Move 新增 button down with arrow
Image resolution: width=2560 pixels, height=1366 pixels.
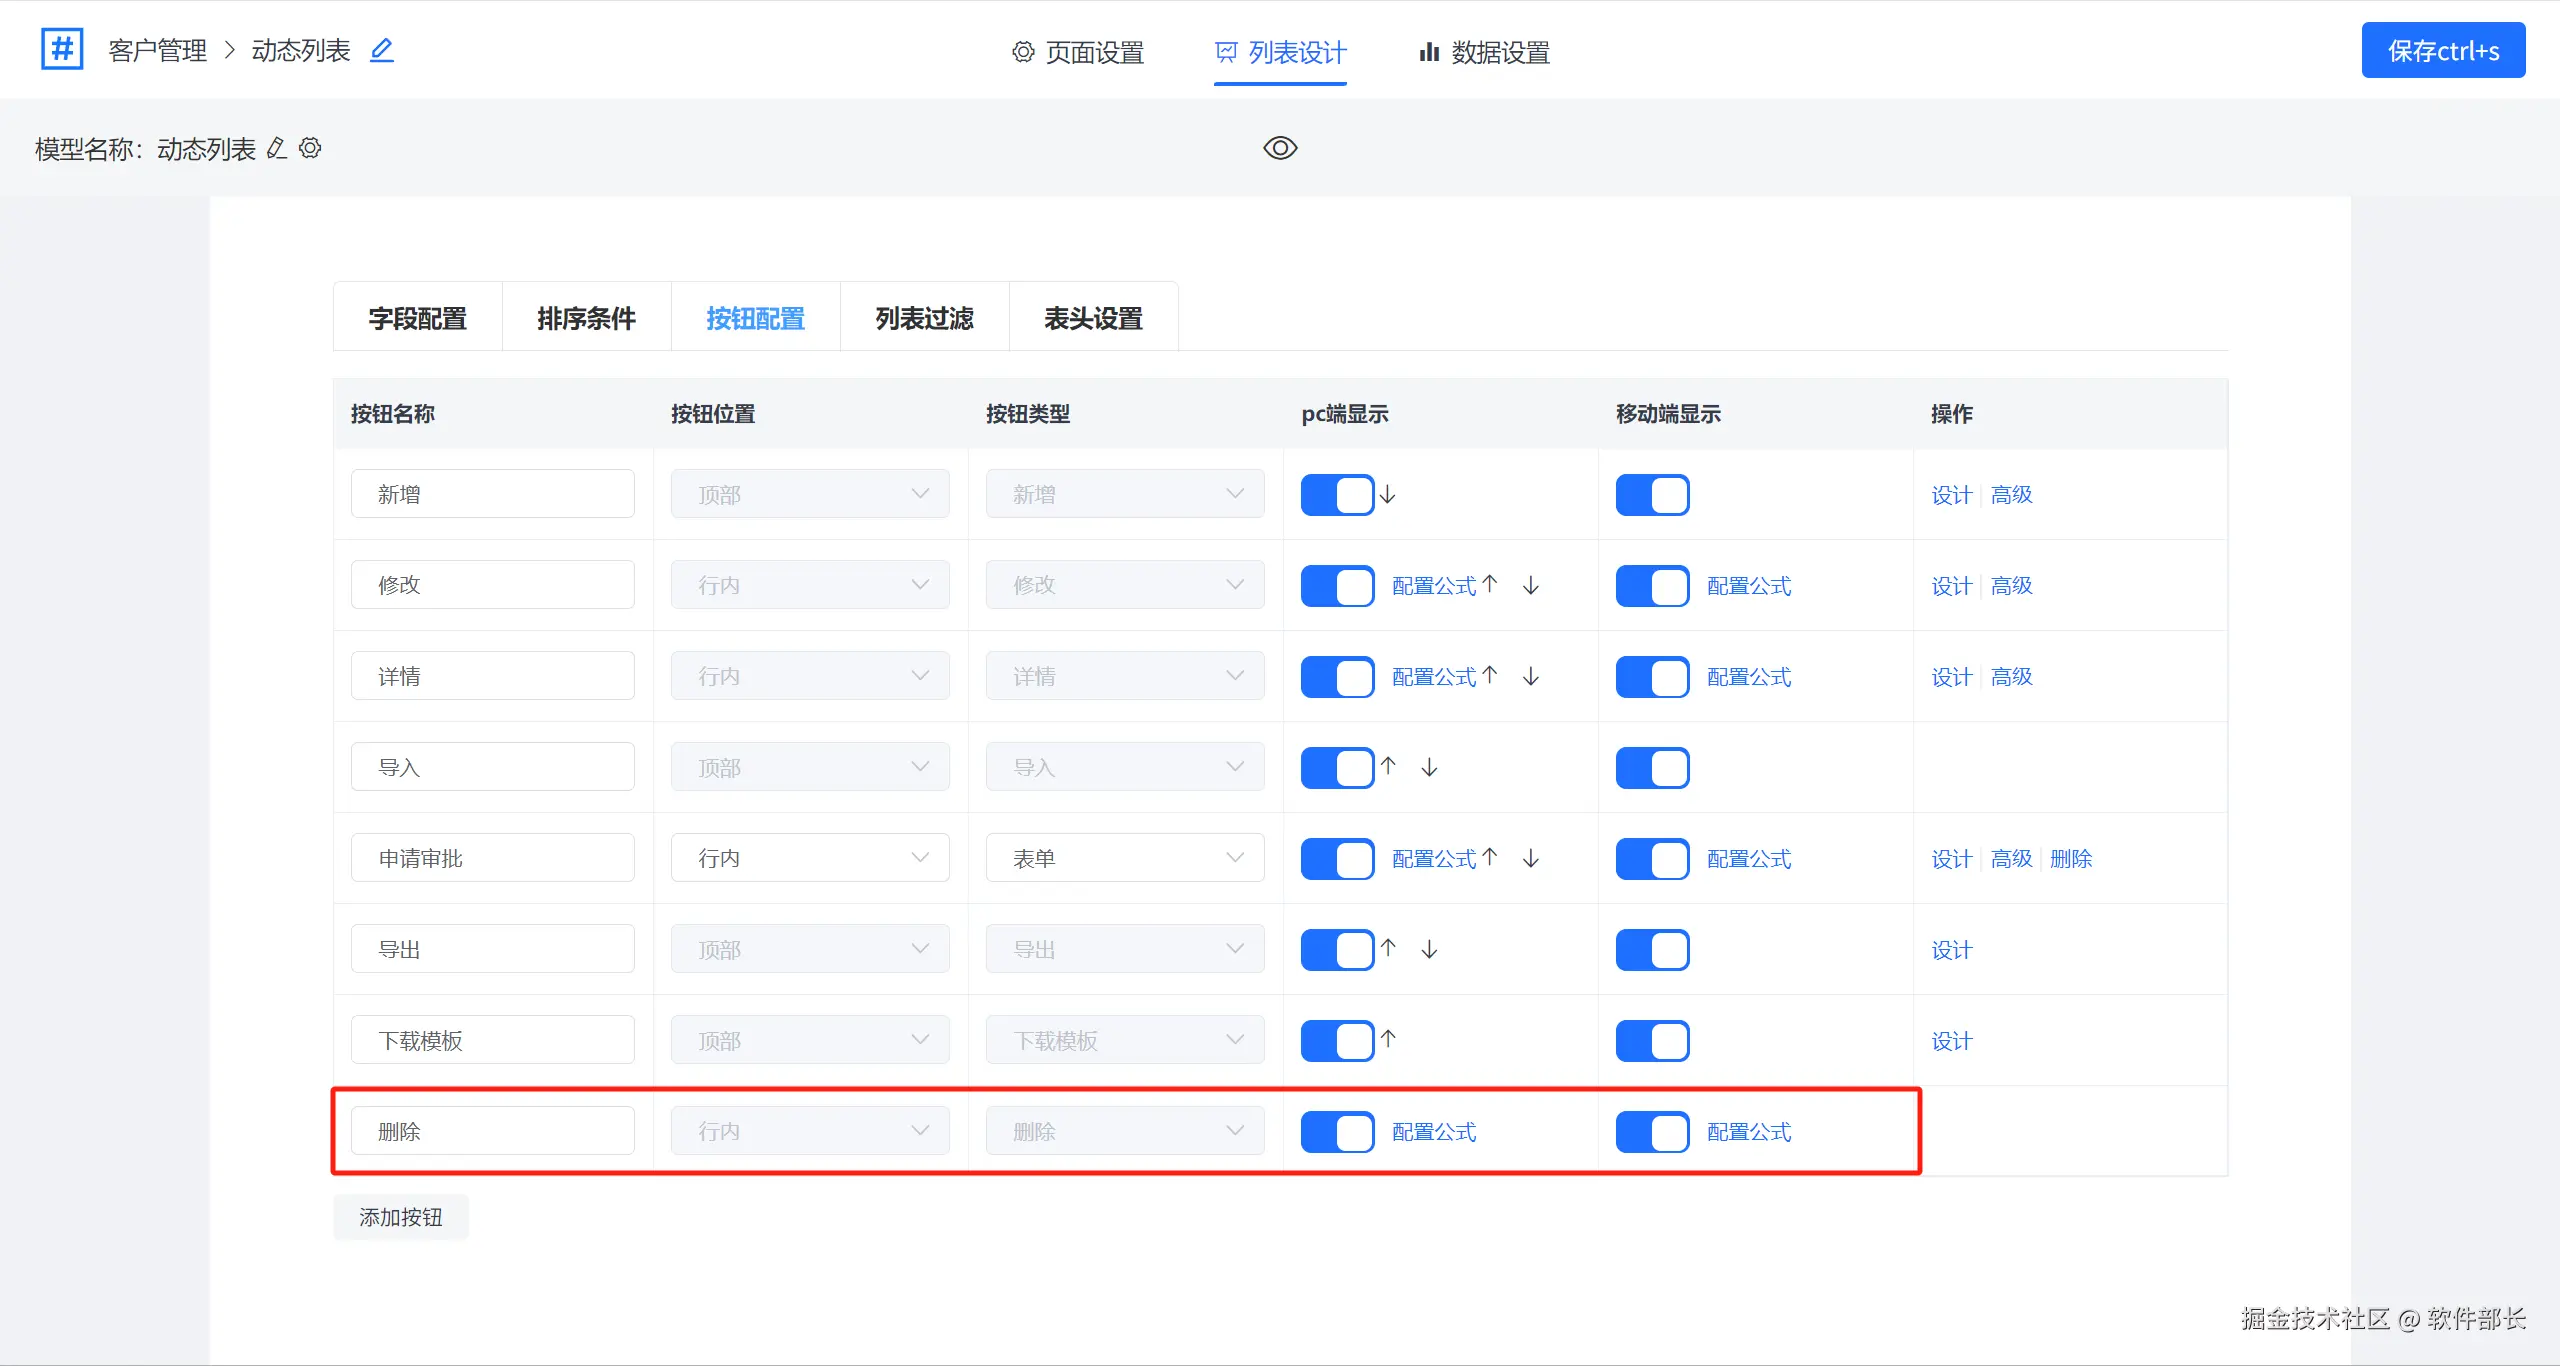point(1388,495)
